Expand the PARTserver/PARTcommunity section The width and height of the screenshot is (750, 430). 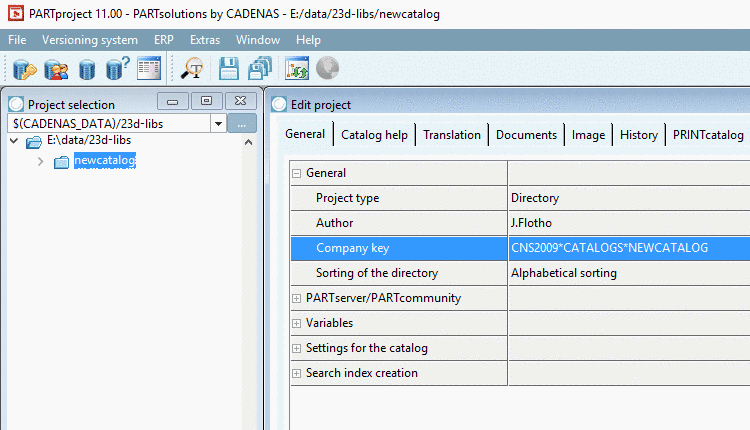(x=297, y=298)
